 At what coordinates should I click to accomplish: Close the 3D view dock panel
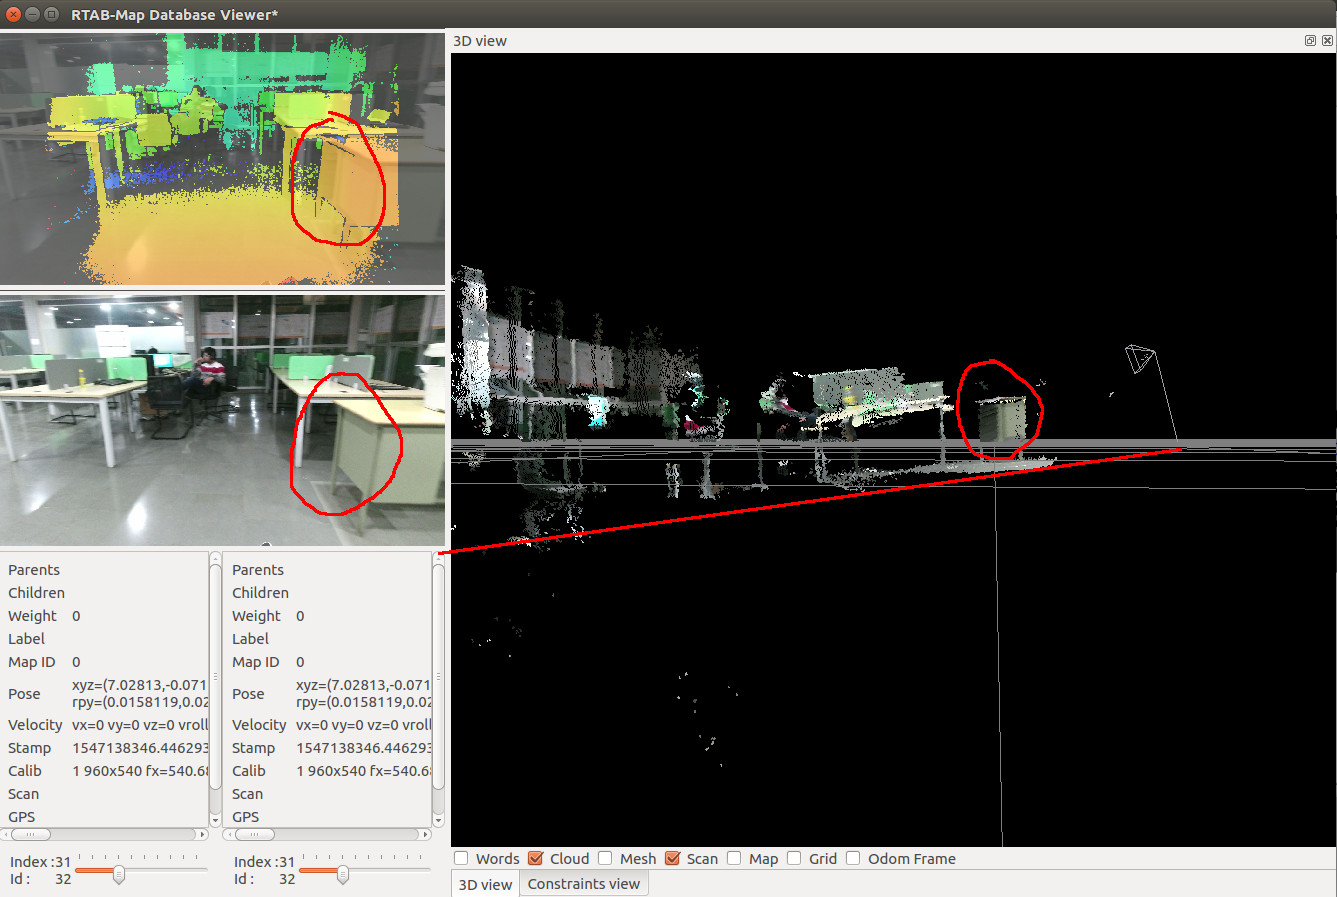coord(1327,41)
